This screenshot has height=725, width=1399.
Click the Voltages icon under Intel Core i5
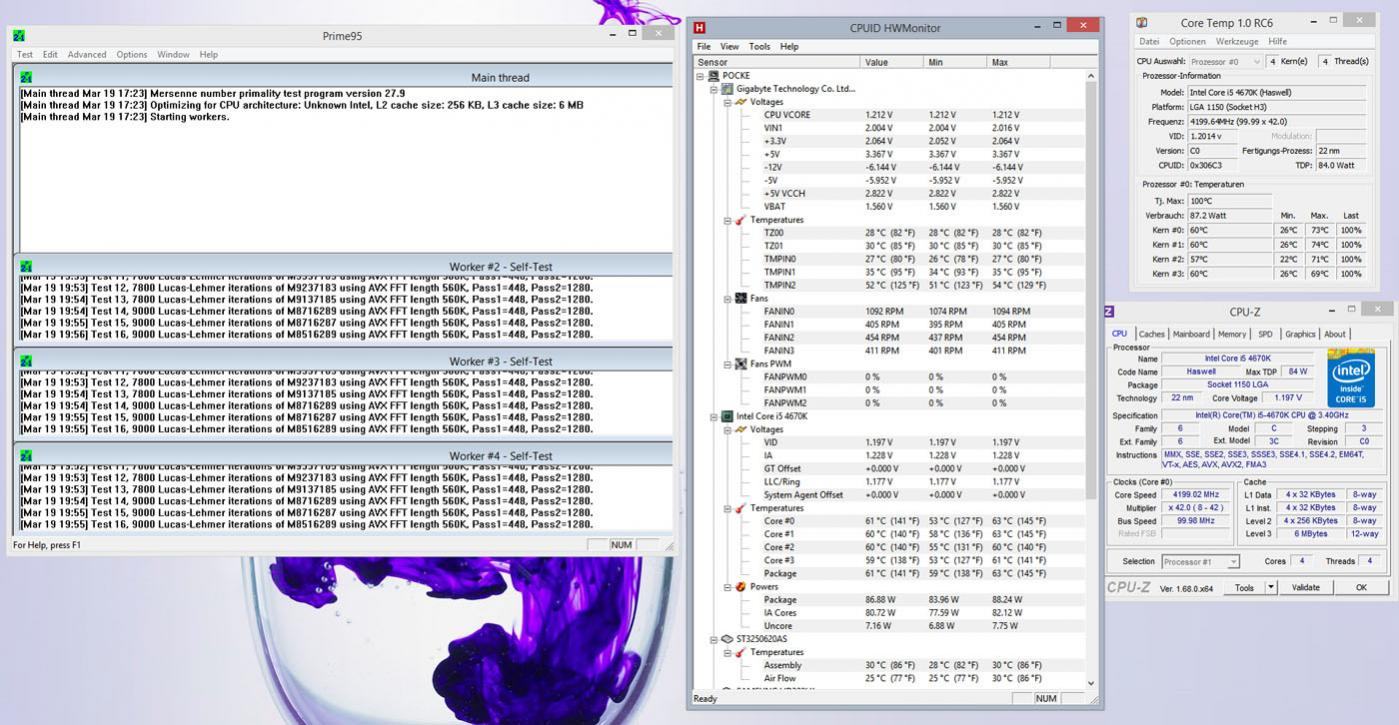click(x=740, y=429)
